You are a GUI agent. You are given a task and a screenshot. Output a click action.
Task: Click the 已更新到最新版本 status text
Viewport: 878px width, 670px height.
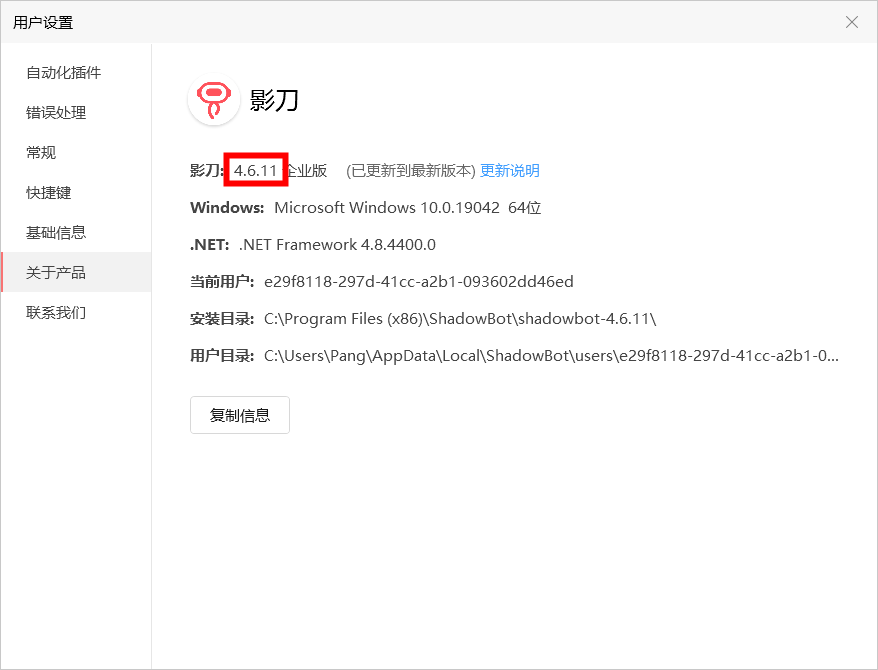(x=410, y=170)
